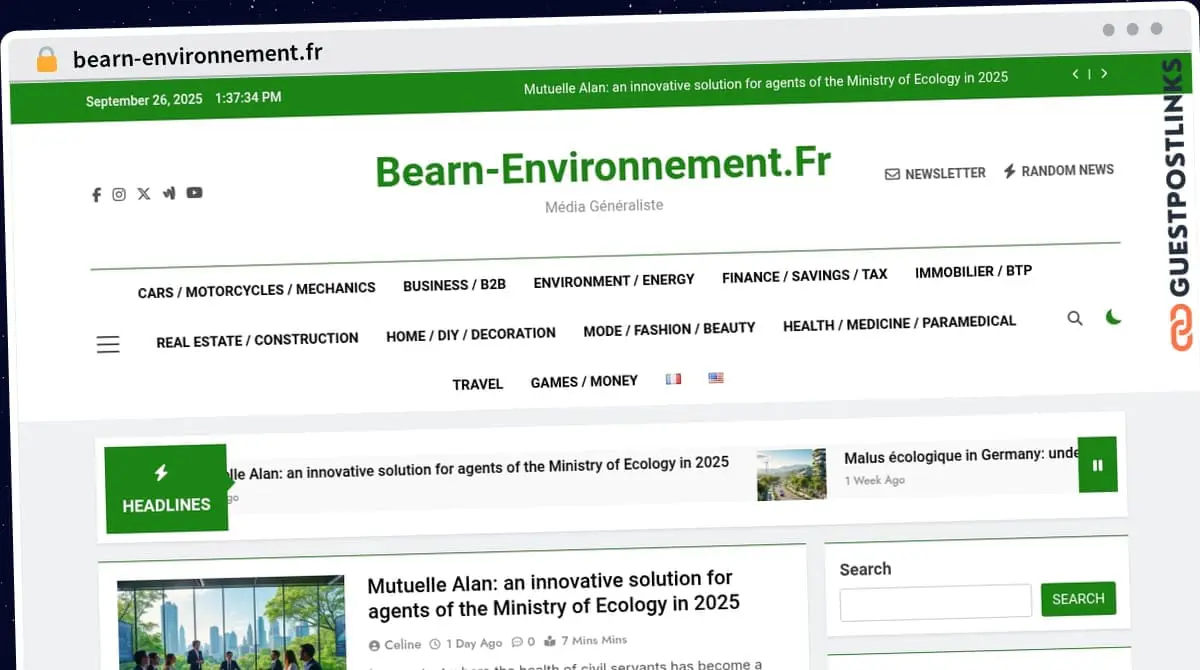This screenshot has width=1200, height=670.
Task: Click the comments count on Mutuelle Alan article
Action: pos(523,642)
